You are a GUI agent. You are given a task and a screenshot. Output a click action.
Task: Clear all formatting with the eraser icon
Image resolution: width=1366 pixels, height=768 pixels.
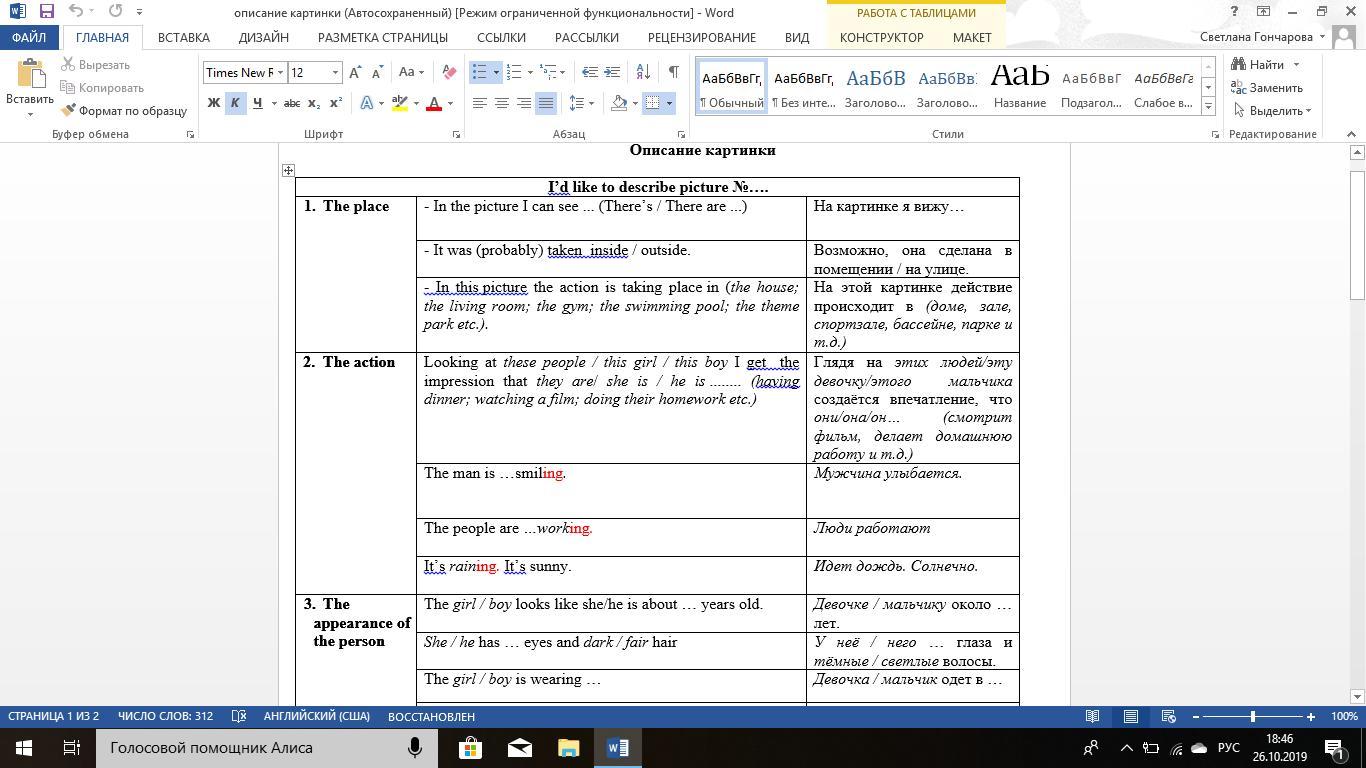(449, 72)
